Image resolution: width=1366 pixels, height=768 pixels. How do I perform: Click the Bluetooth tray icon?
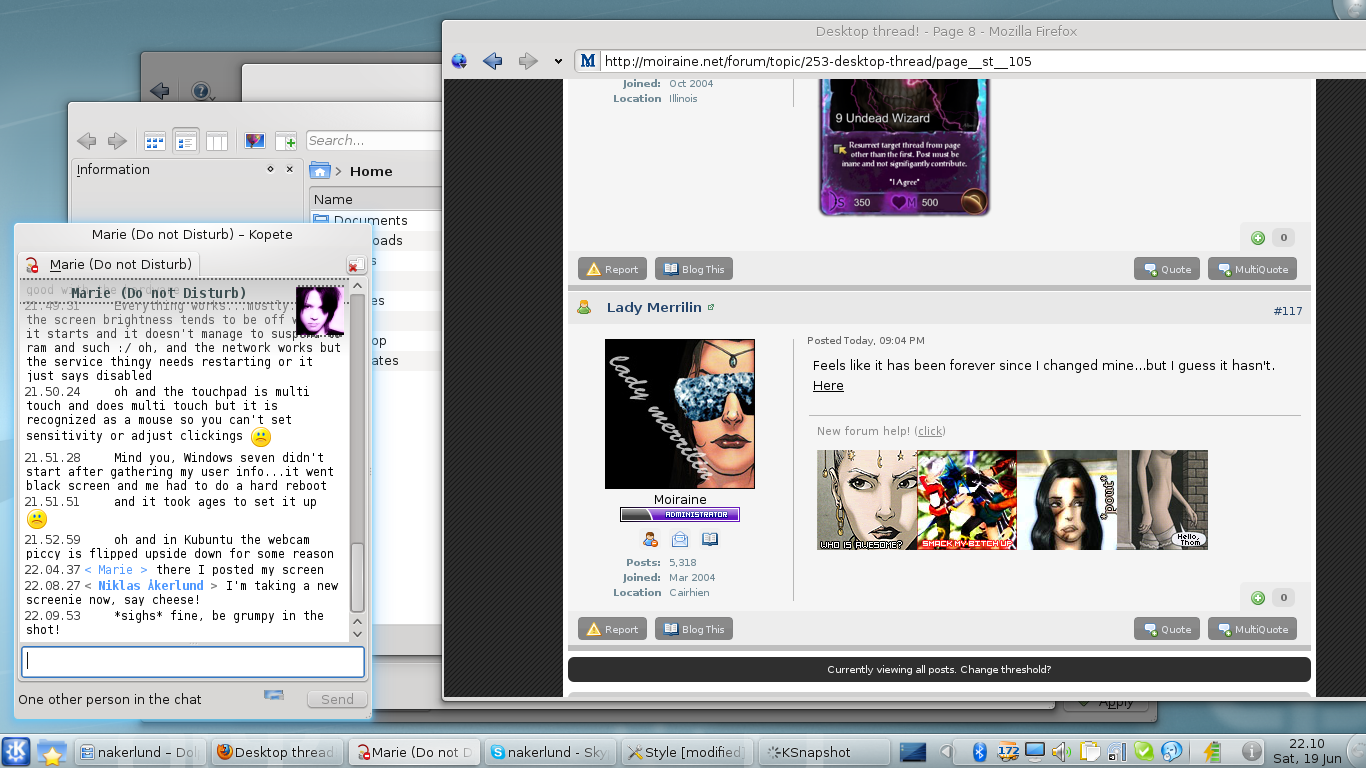coord(981,751)
